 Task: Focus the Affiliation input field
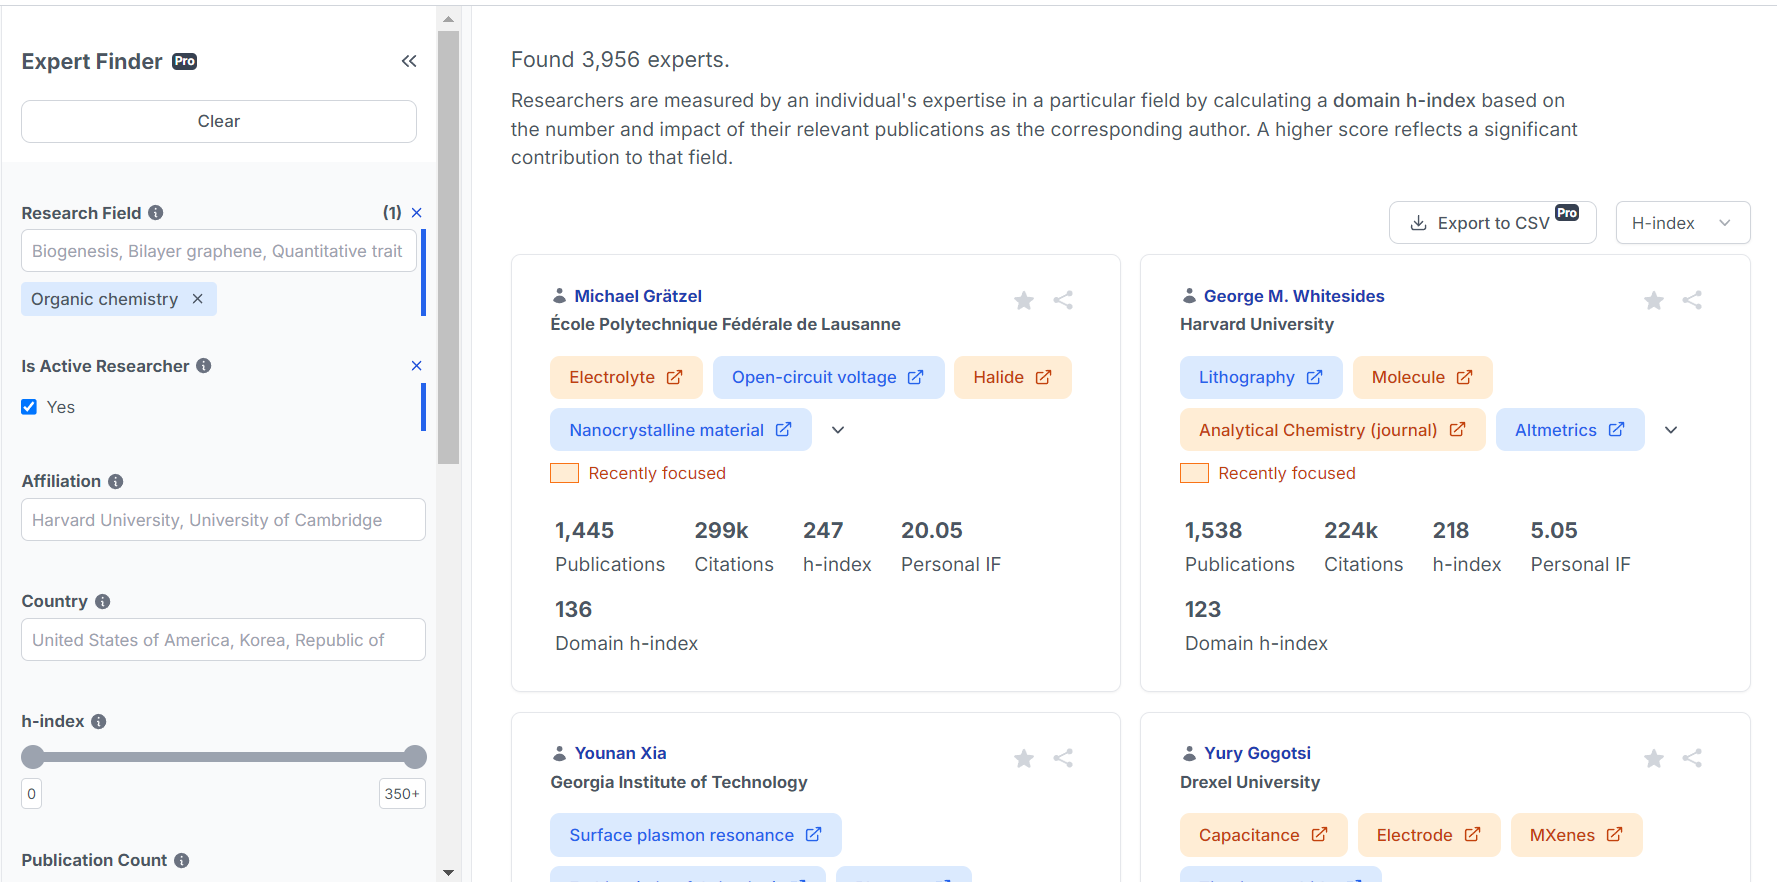coord(223,520)
